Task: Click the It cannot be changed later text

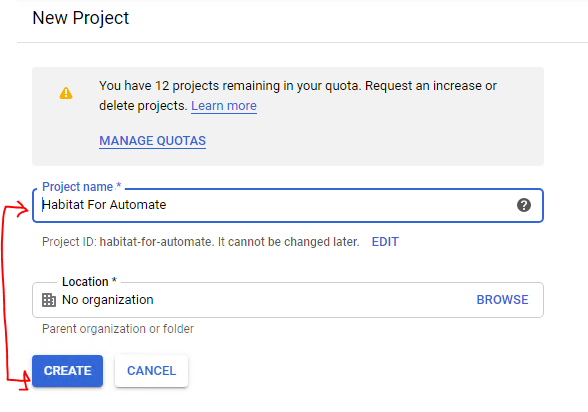Action: point(288,242)
